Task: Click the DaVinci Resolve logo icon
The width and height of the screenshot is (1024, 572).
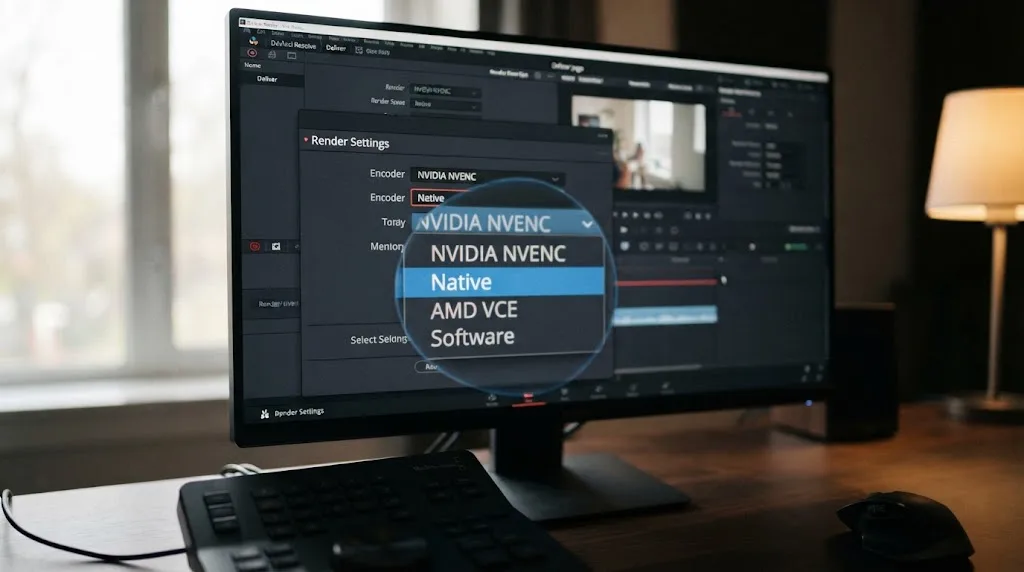Action: coord(253,41)
